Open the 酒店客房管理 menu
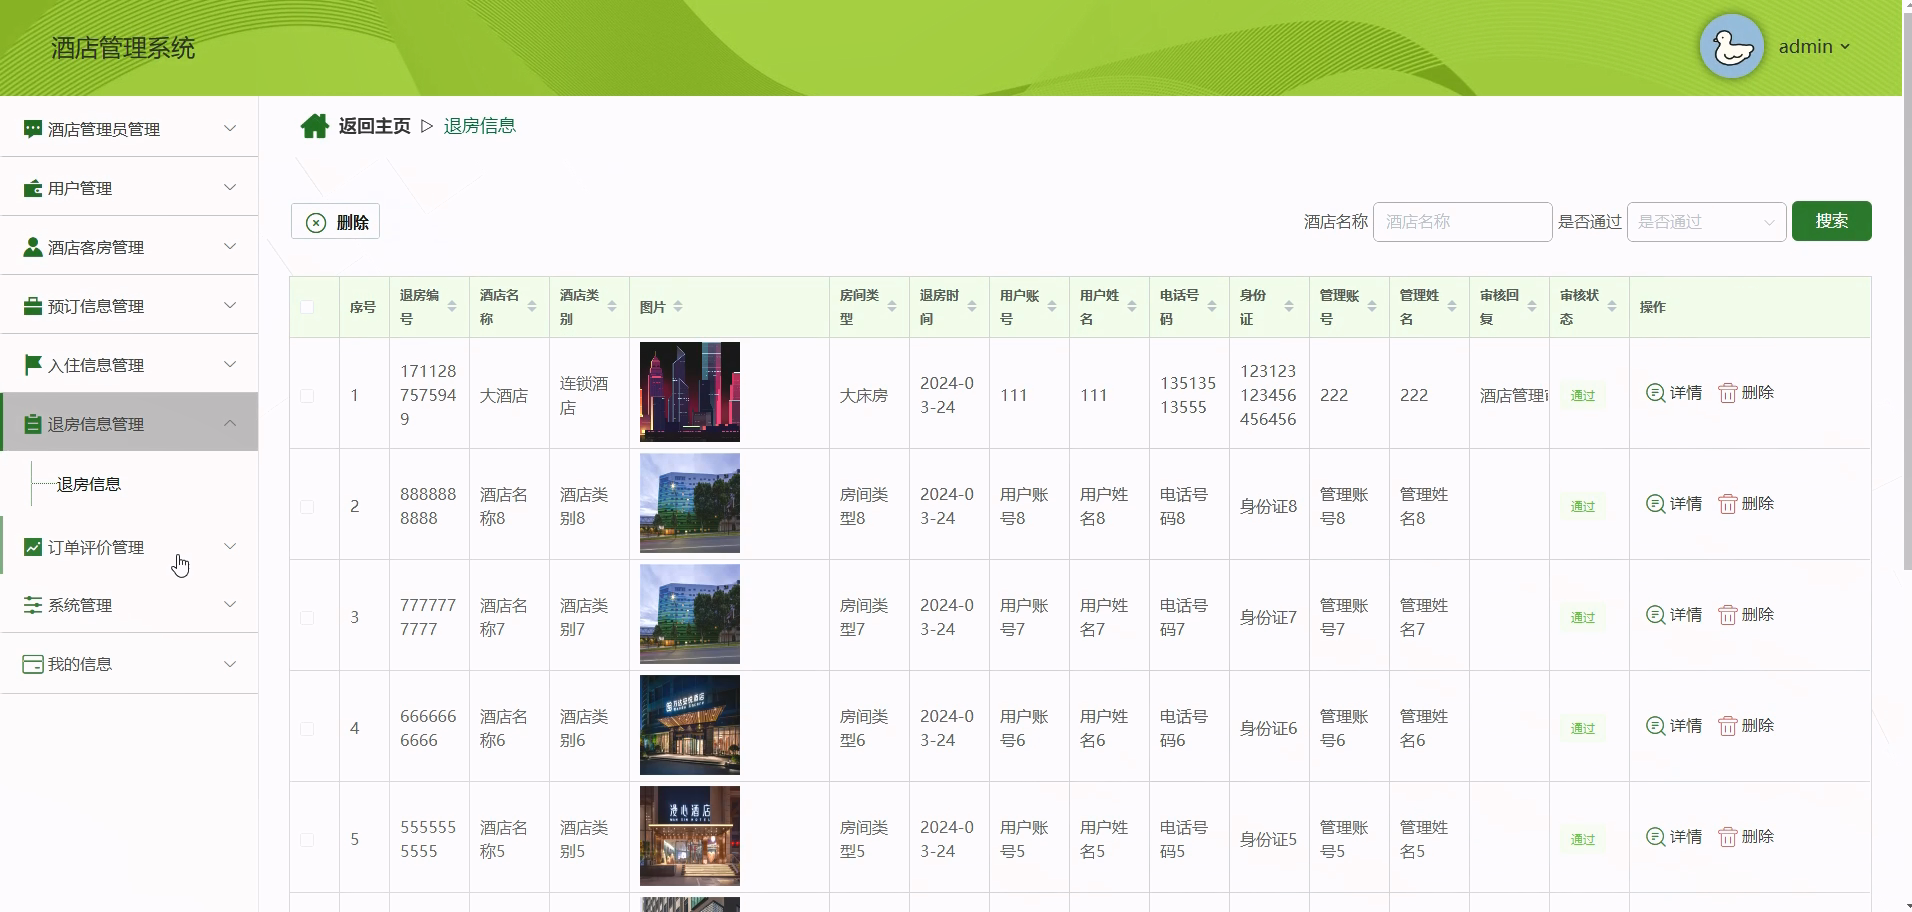 [129, 246]
